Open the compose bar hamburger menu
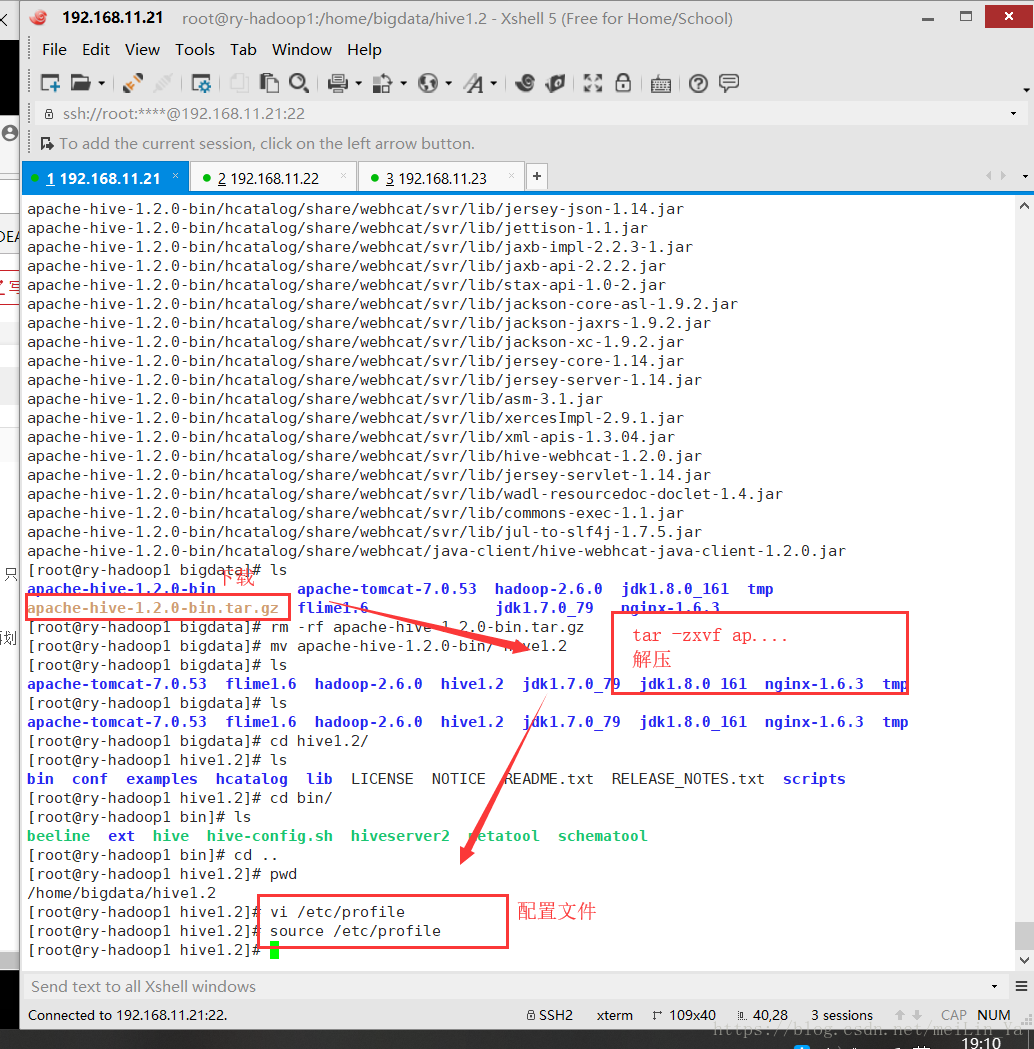The height and width of the screenshot is (1049, 1034). click(x=1021, y=986)
